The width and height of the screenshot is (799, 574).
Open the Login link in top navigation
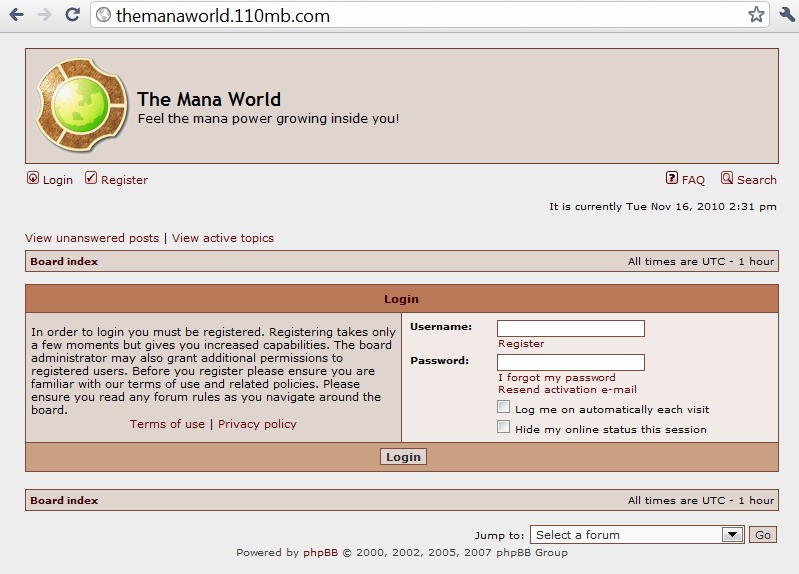point(58,180)
